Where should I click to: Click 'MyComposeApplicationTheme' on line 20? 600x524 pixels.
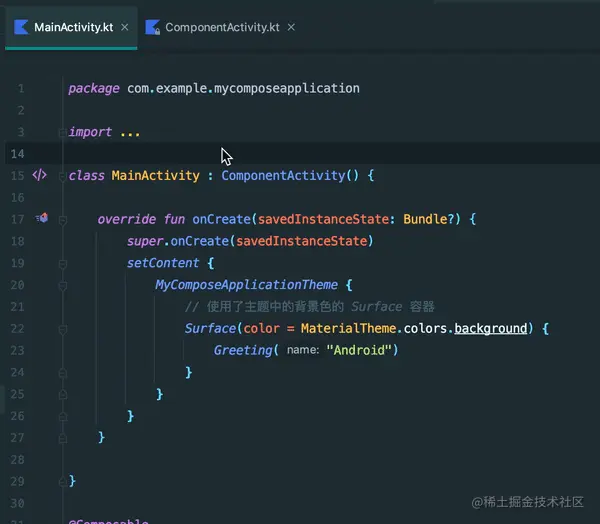tap(246, 285)
